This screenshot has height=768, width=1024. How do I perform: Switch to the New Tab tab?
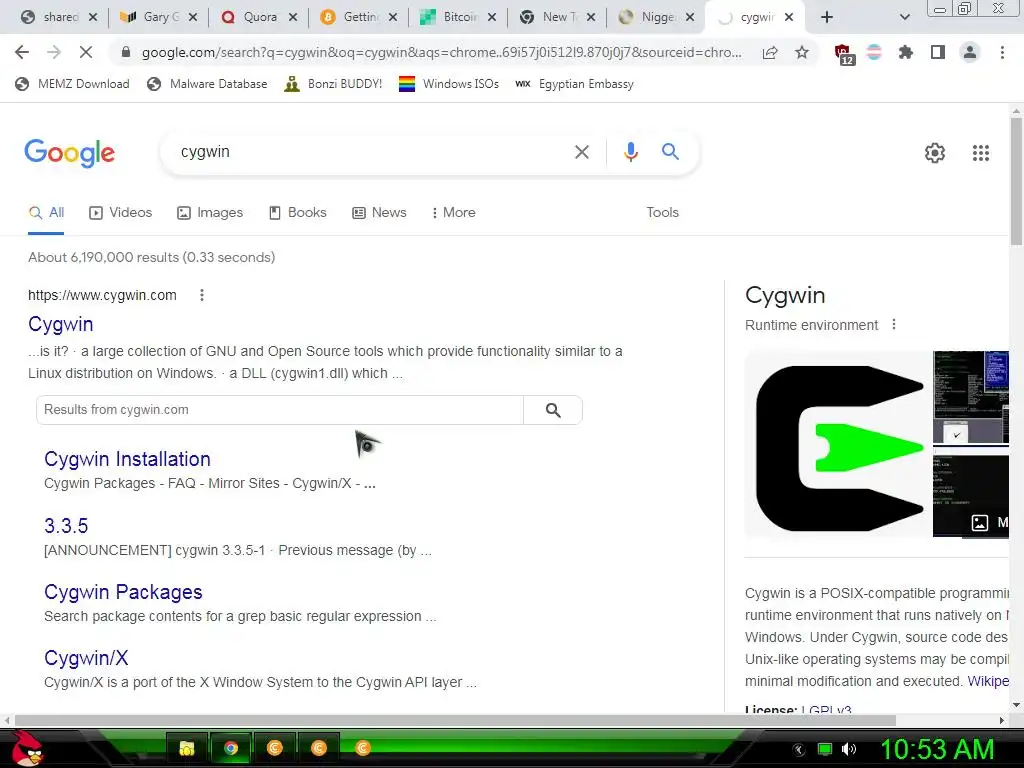coord(558,18)
